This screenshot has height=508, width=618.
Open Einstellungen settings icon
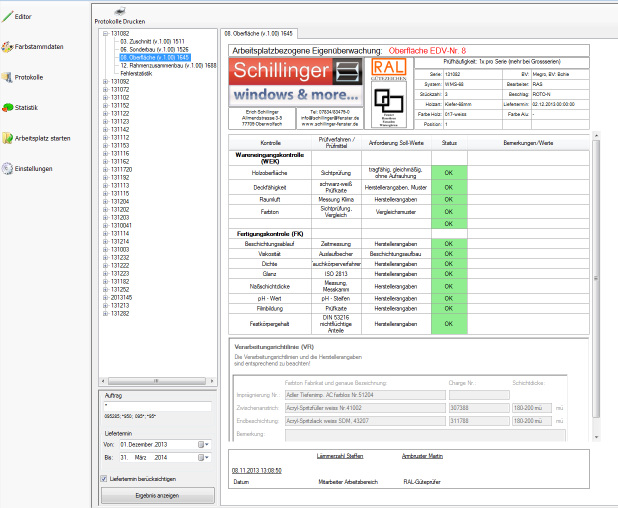click(x=7, y=169)
